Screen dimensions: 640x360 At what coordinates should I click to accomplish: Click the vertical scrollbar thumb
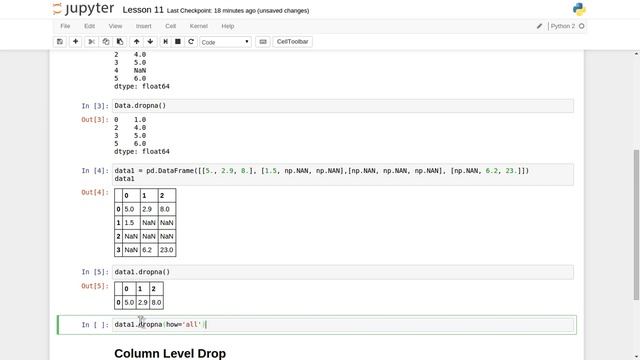[x=636, y=224]
